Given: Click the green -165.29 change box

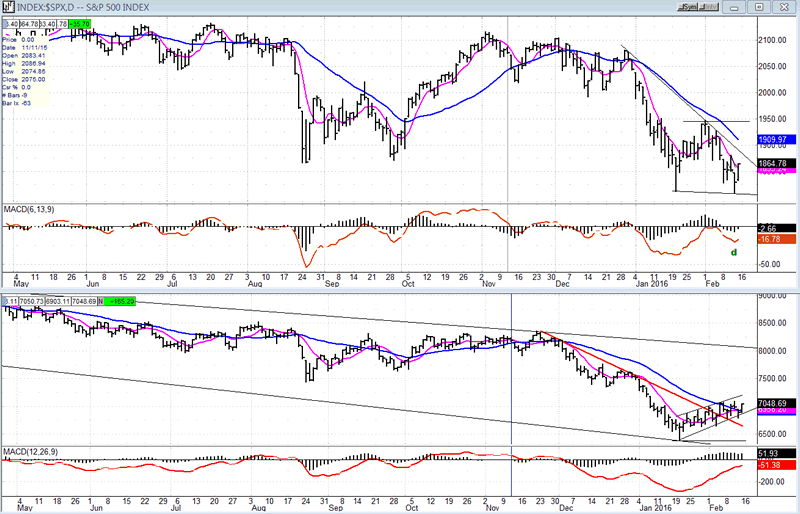Looking at the screenshot, I should (119, 300).
